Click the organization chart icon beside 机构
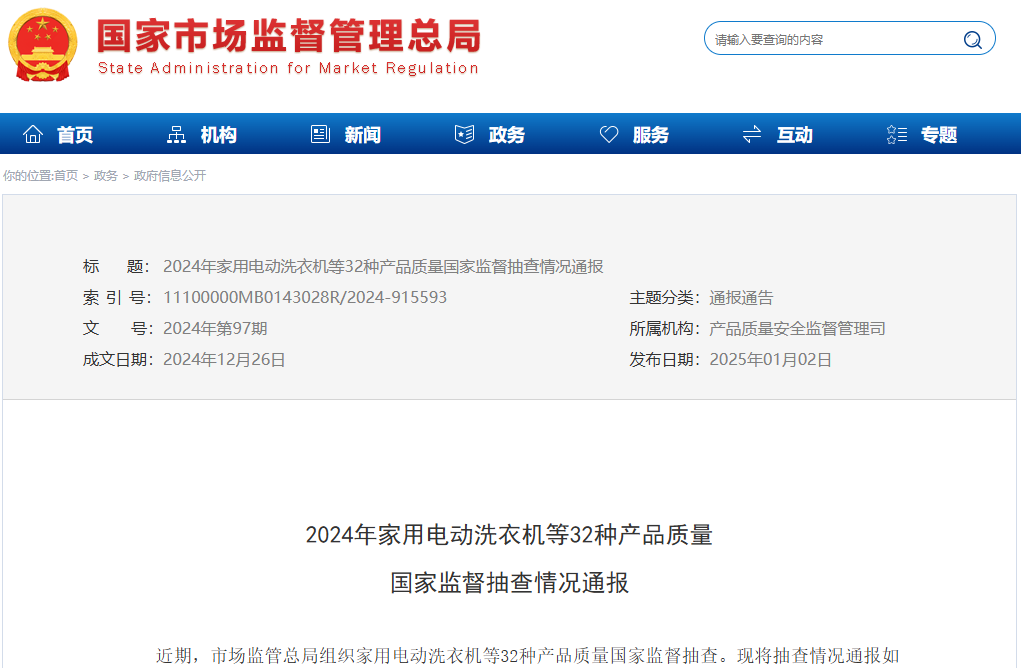 pyautogui.click(x=176, y=134)
